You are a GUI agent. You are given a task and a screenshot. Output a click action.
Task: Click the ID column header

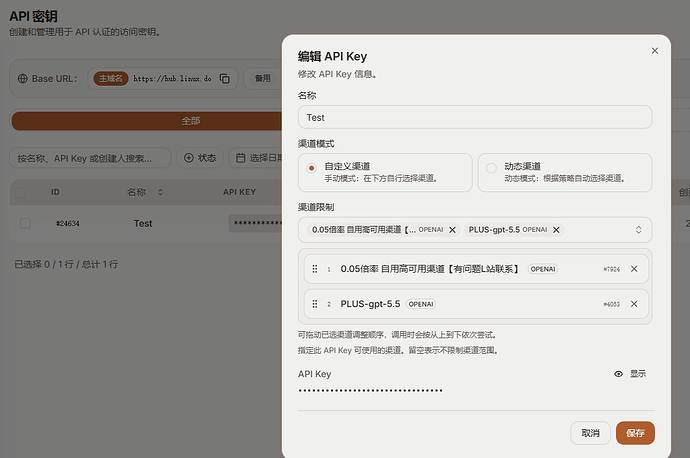(55, 192)
